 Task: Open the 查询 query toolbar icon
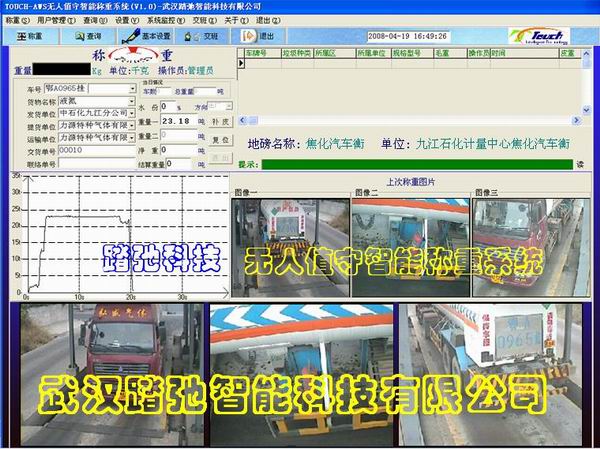(x=86, y=35)
